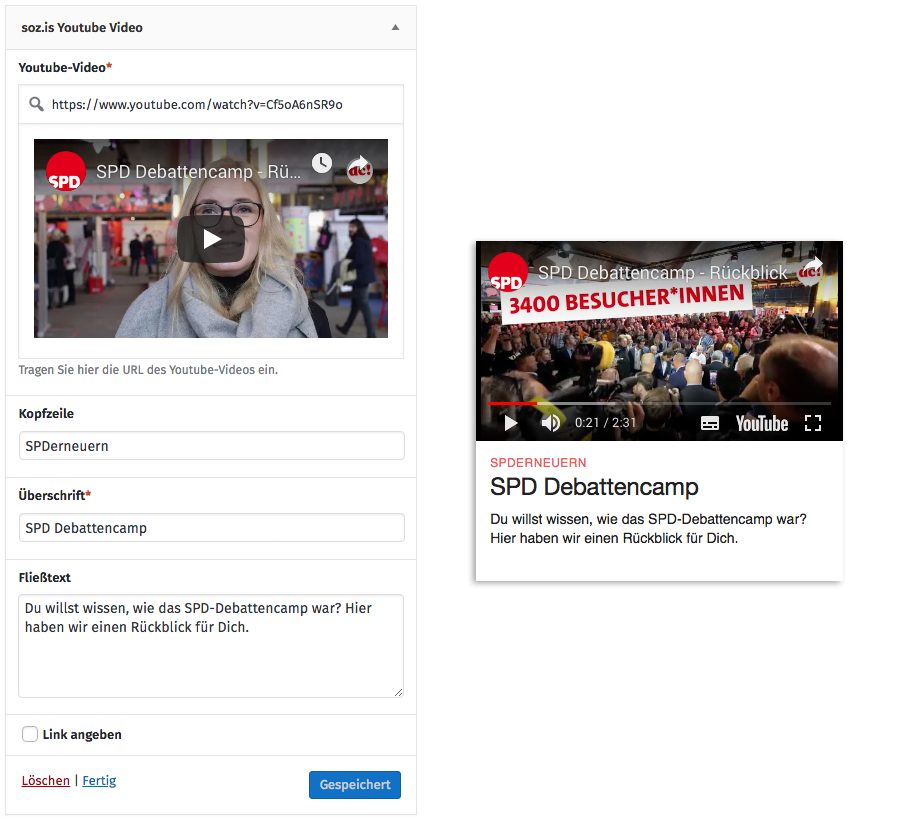Click the search magnifier icon in URL field
900x821 pixels.
[x=36, y=104]
